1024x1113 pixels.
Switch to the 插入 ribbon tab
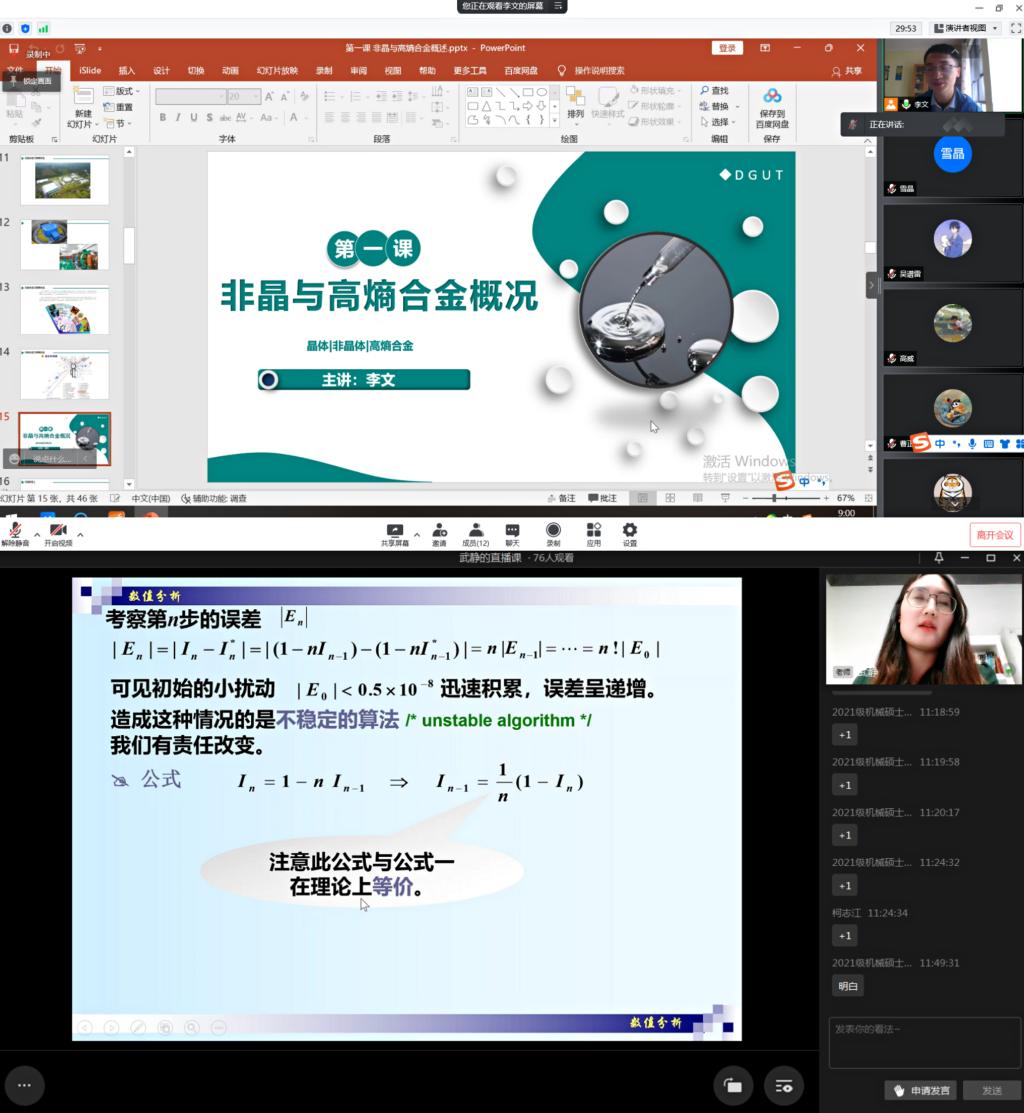pyautogui.click(x=127, y=71)
